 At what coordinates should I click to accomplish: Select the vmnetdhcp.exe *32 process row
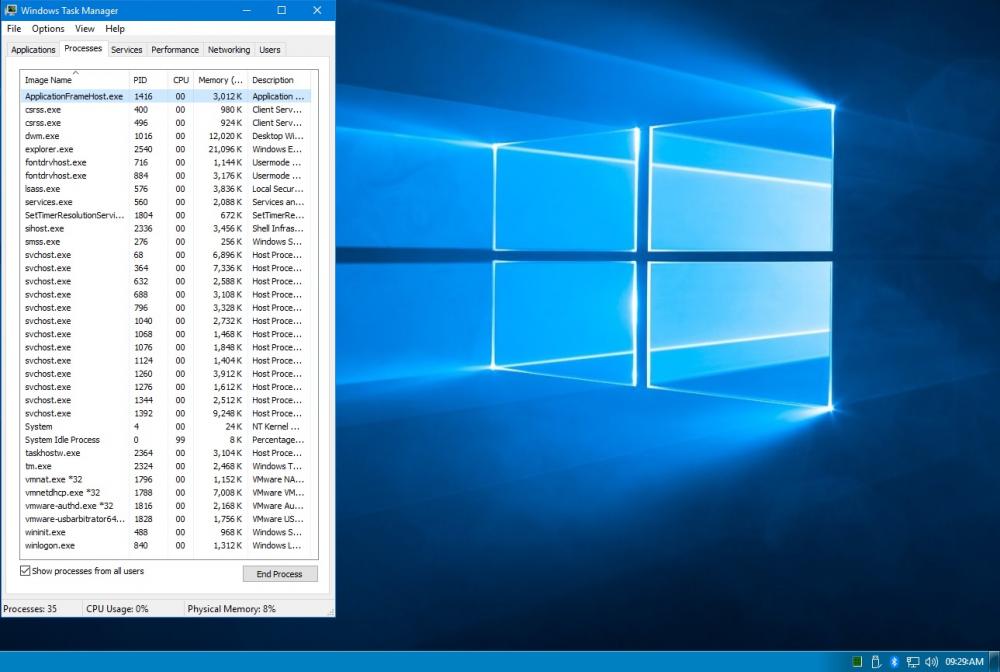click(x=62, y=493)
